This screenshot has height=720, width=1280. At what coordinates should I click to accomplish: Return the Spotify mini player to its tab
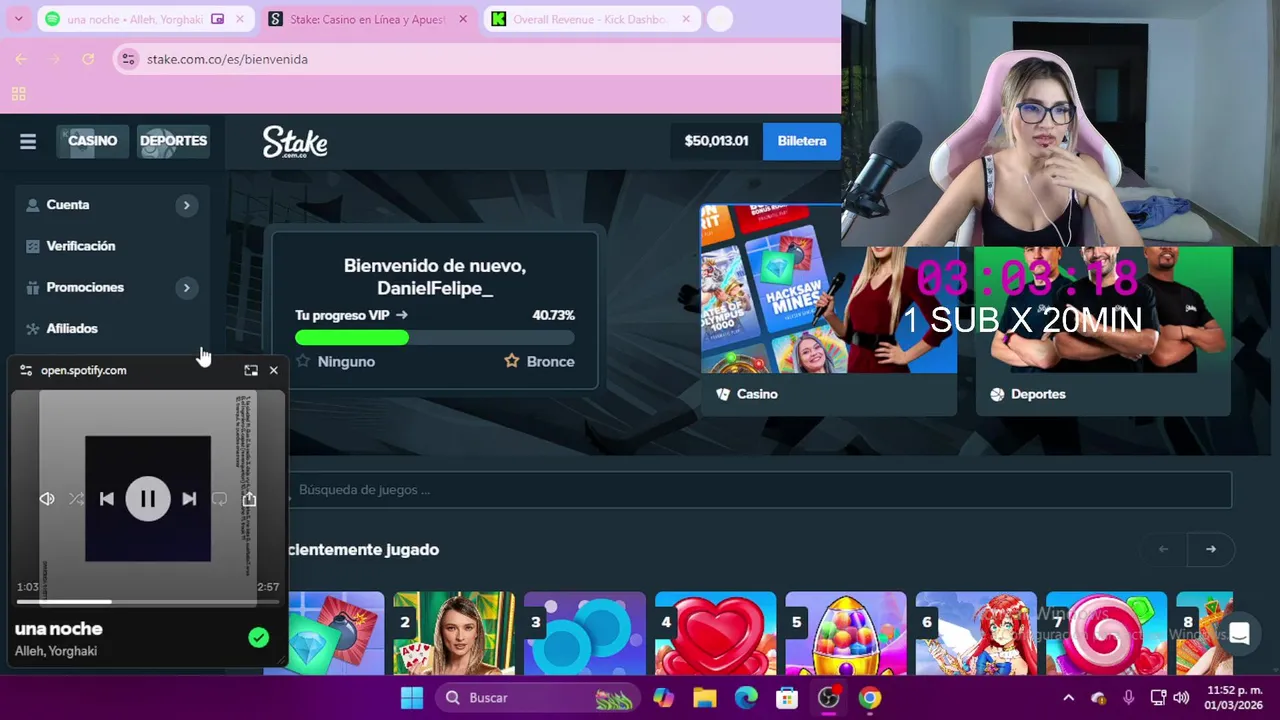[x=251, y=370]
